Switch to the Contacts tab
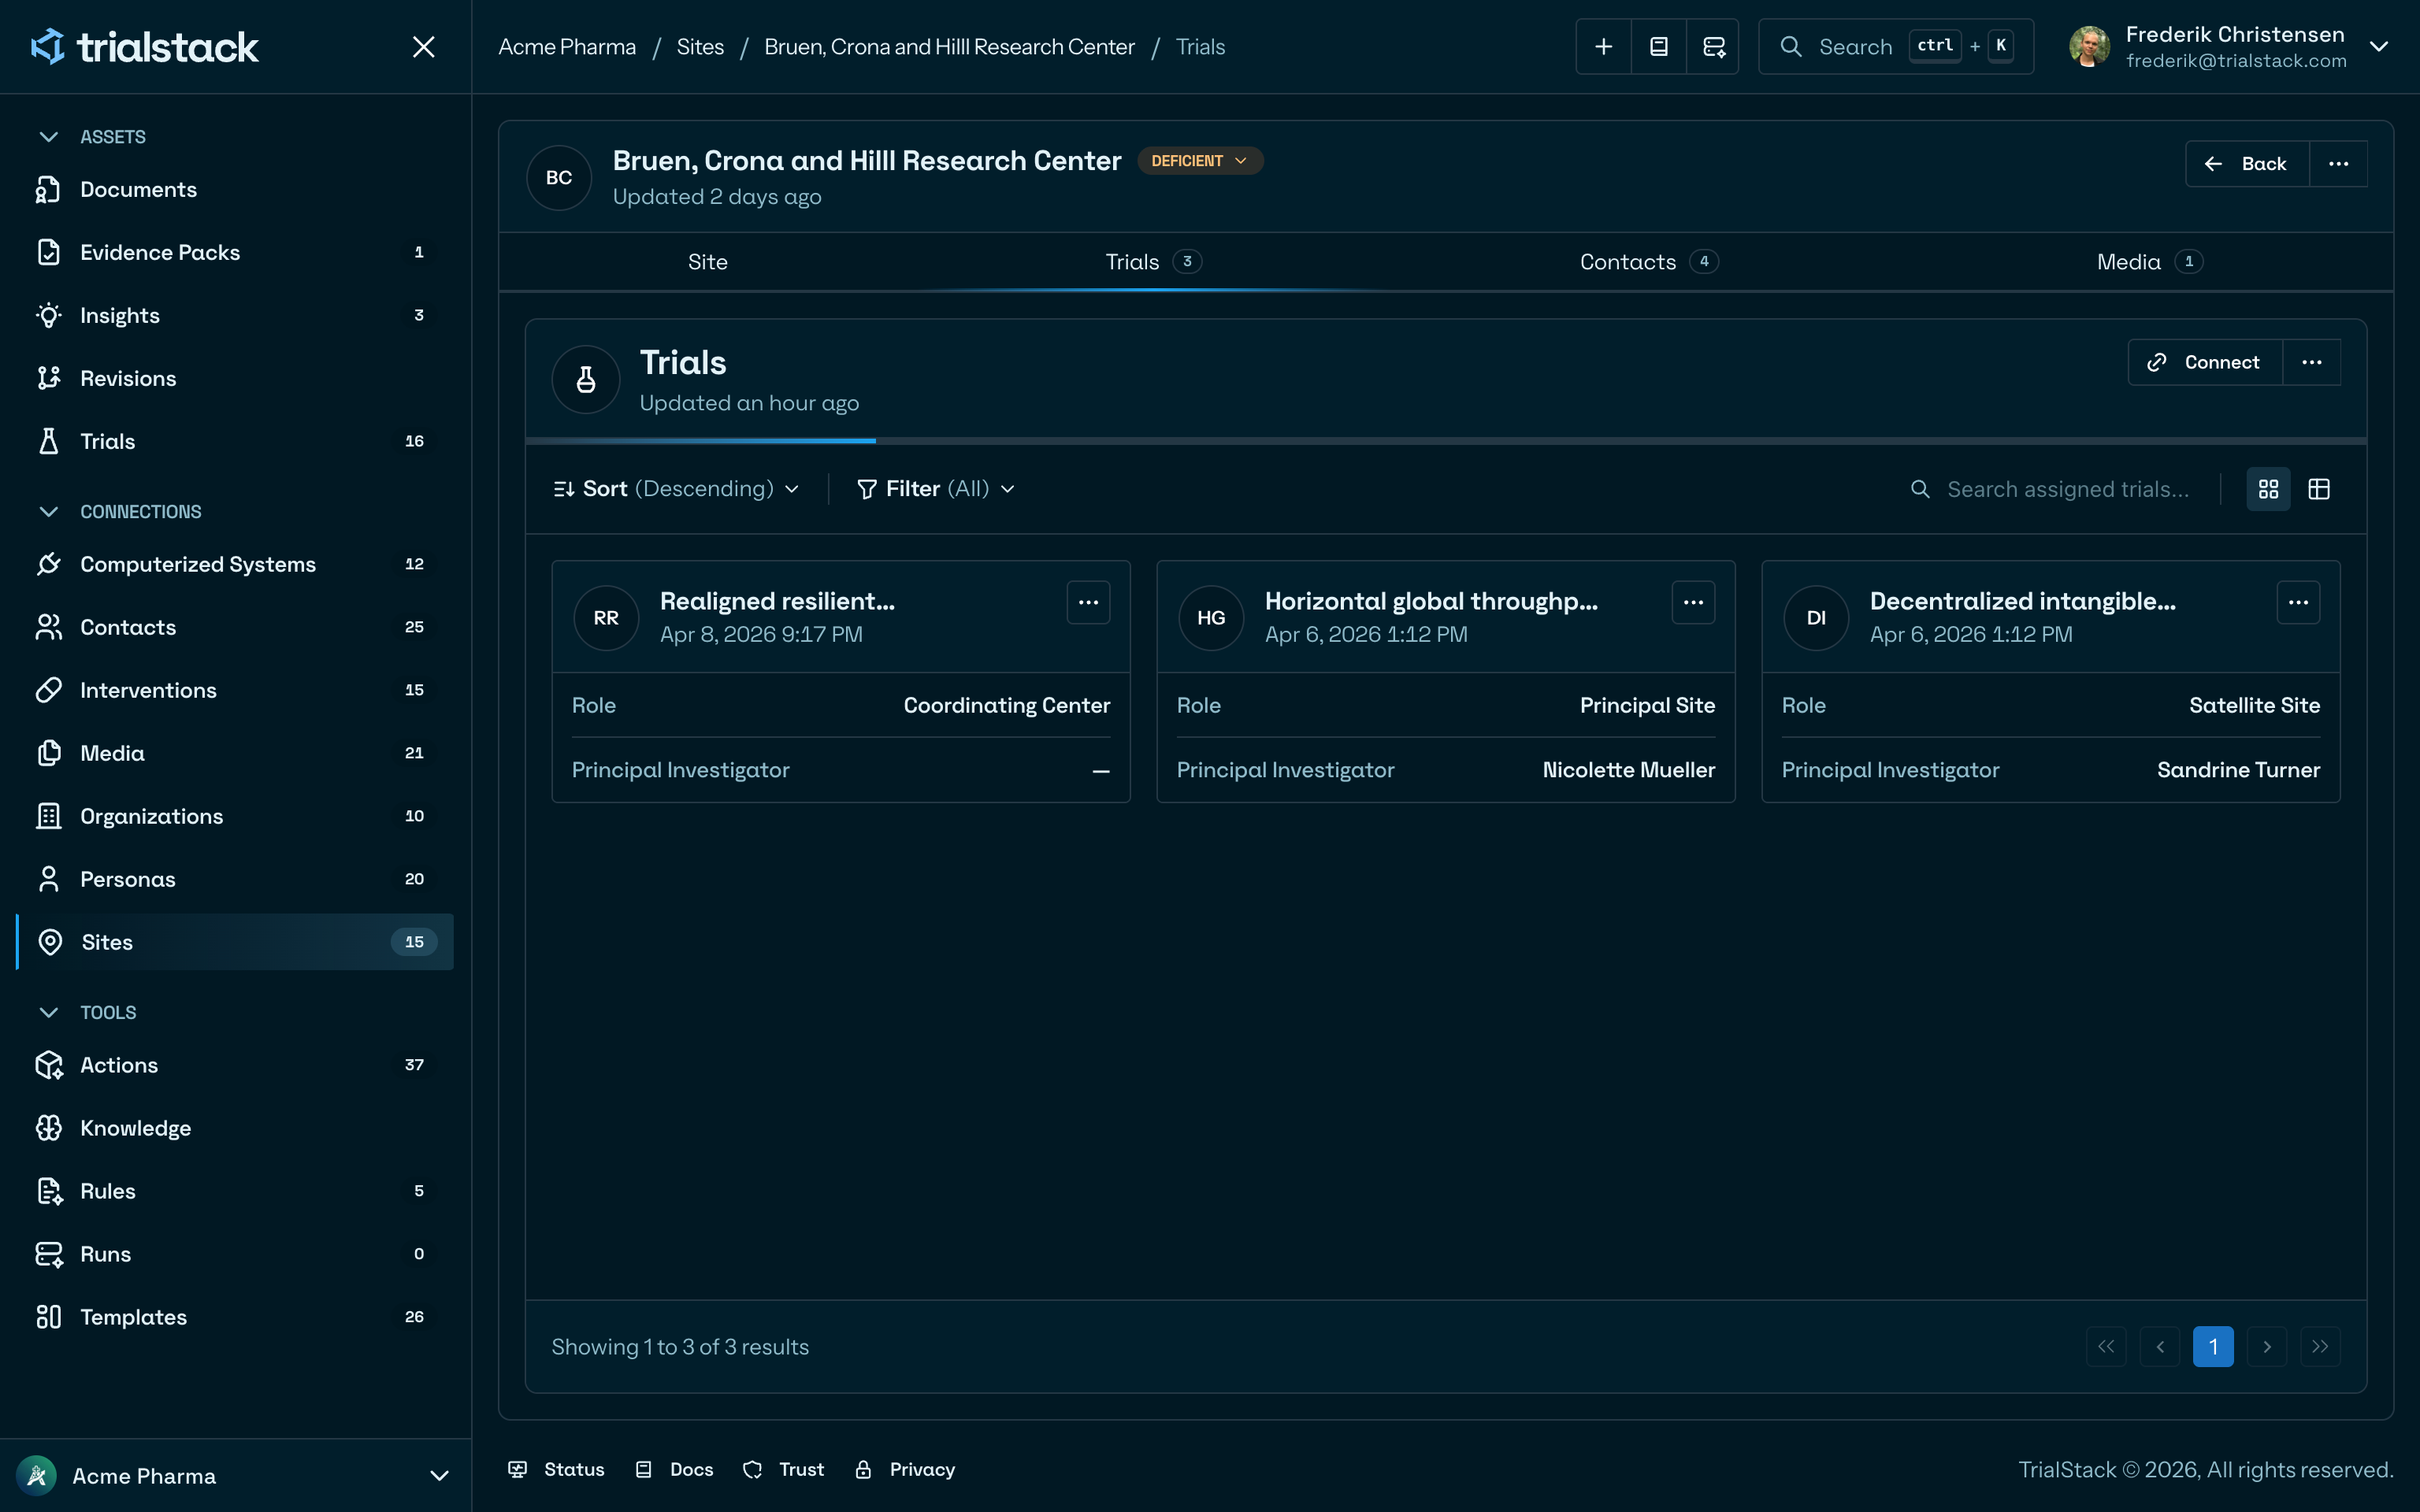Image resolution: width=2420 pixels, height=1512 pixels. pyautogui.click(x=1649, y=262)
